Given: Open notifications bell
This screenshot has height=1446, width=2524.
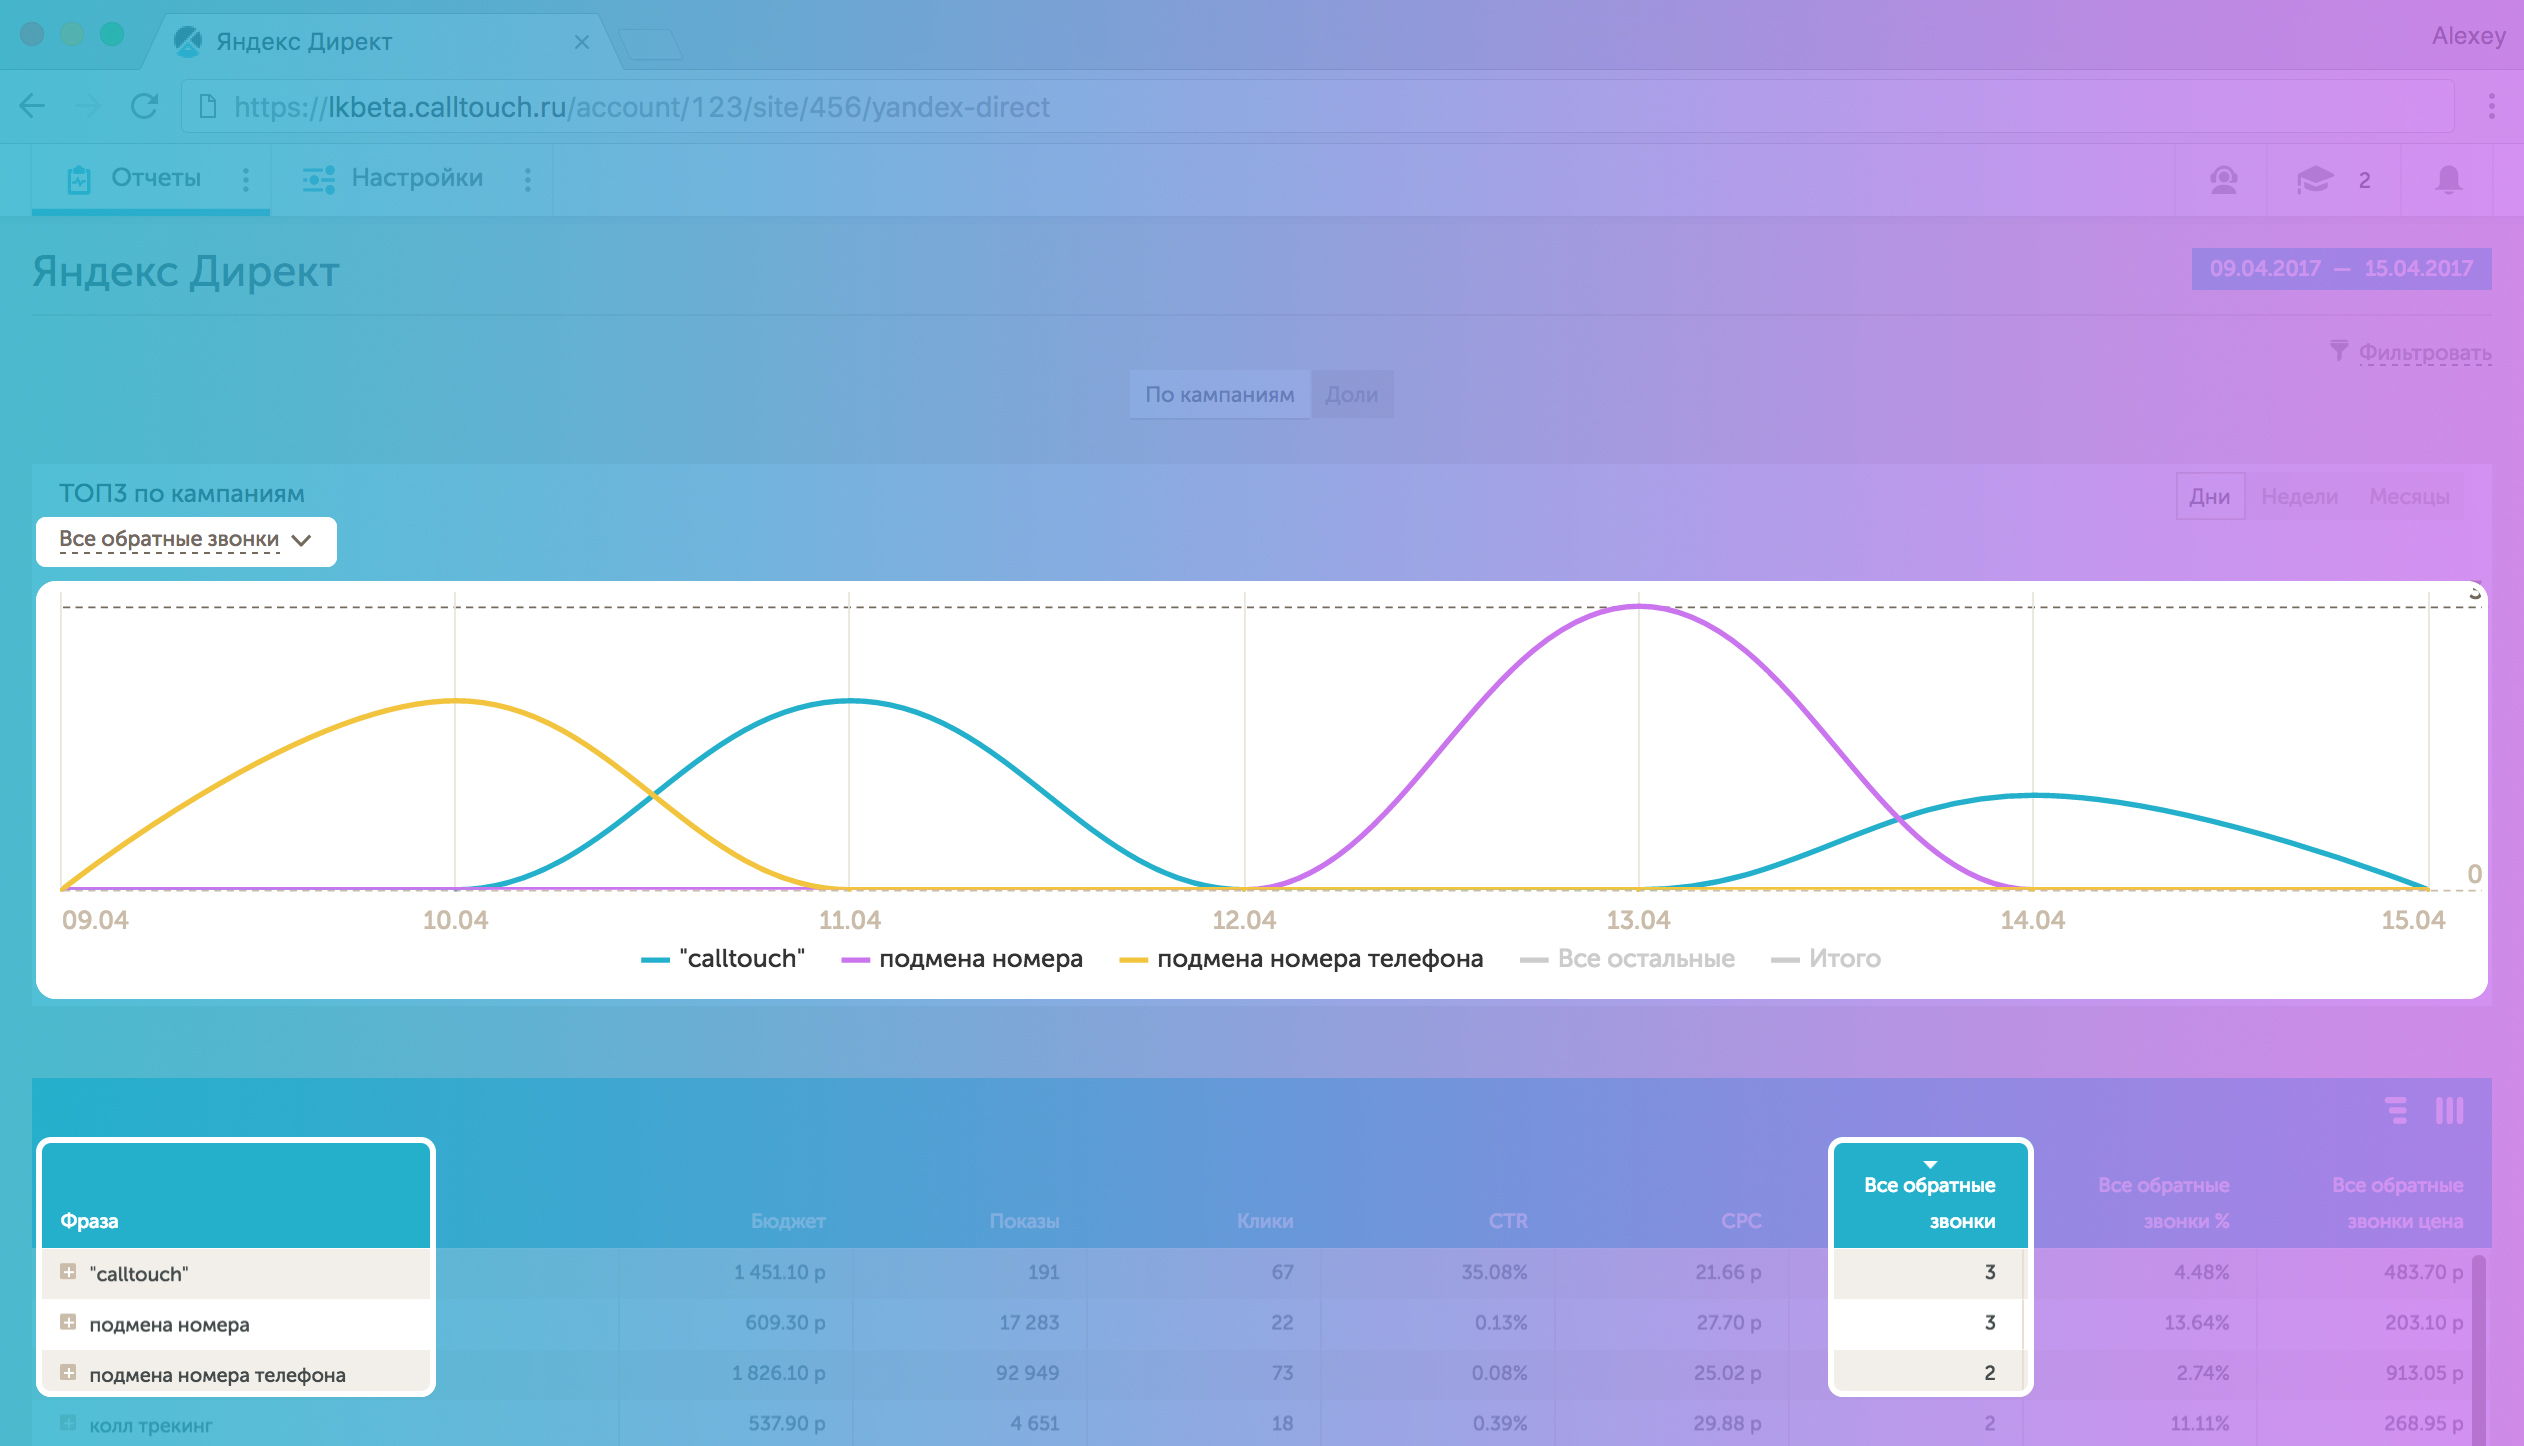Looking at the screenshot, I should [2449, 180].
